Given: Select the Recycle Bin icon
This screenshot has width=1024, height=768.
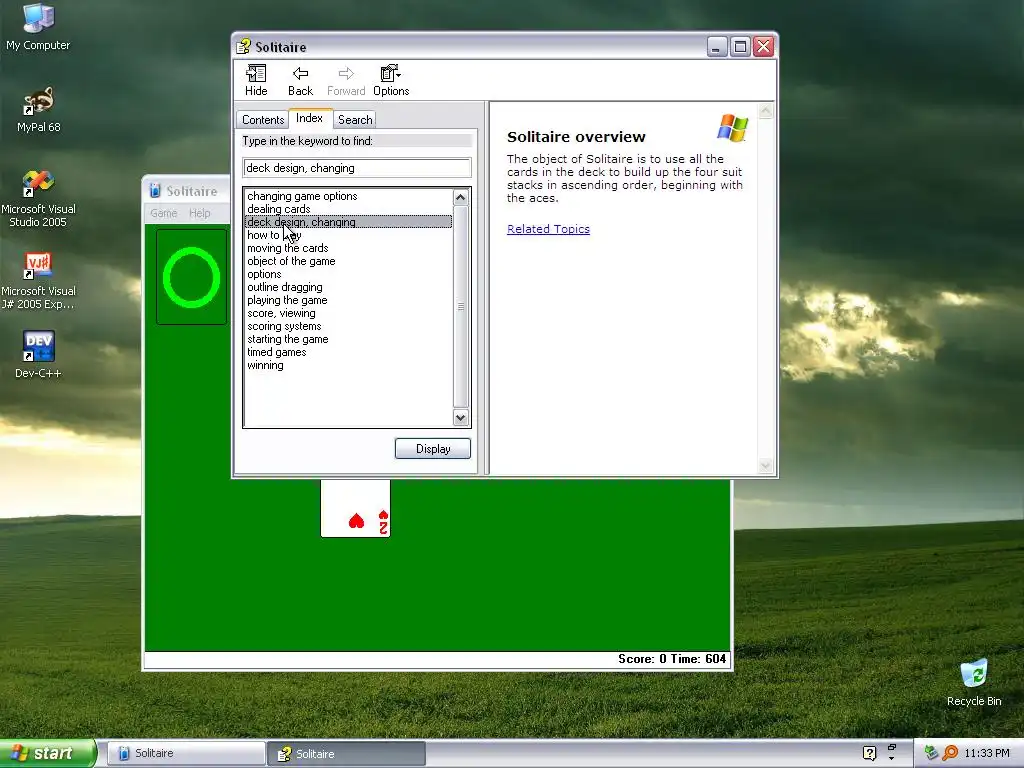Looking at the screenshot, I should (974, 683).
